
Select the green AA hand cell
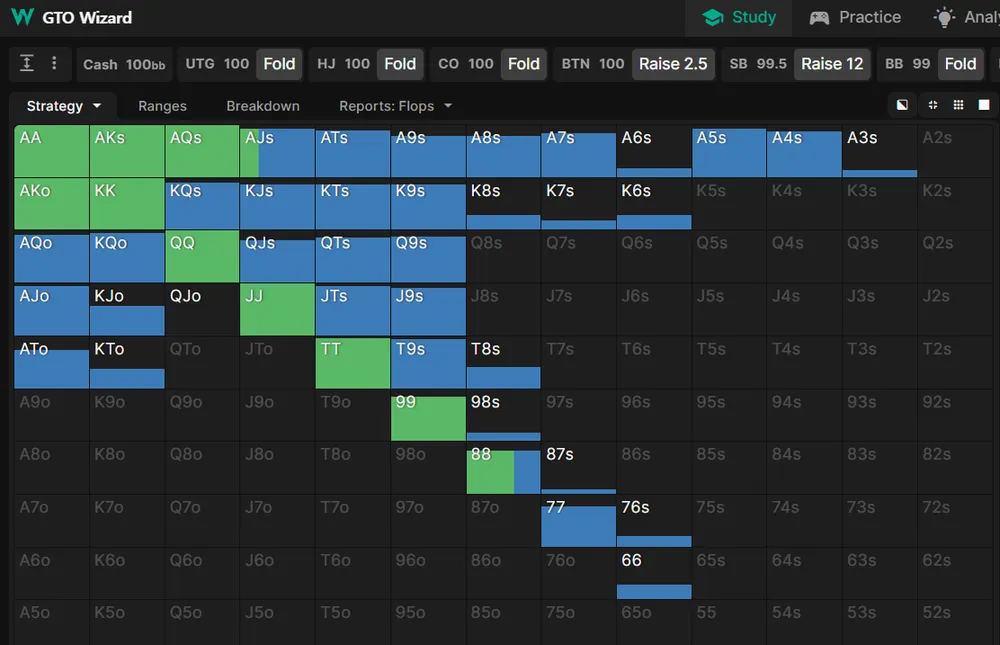click(x=52, y=151)
